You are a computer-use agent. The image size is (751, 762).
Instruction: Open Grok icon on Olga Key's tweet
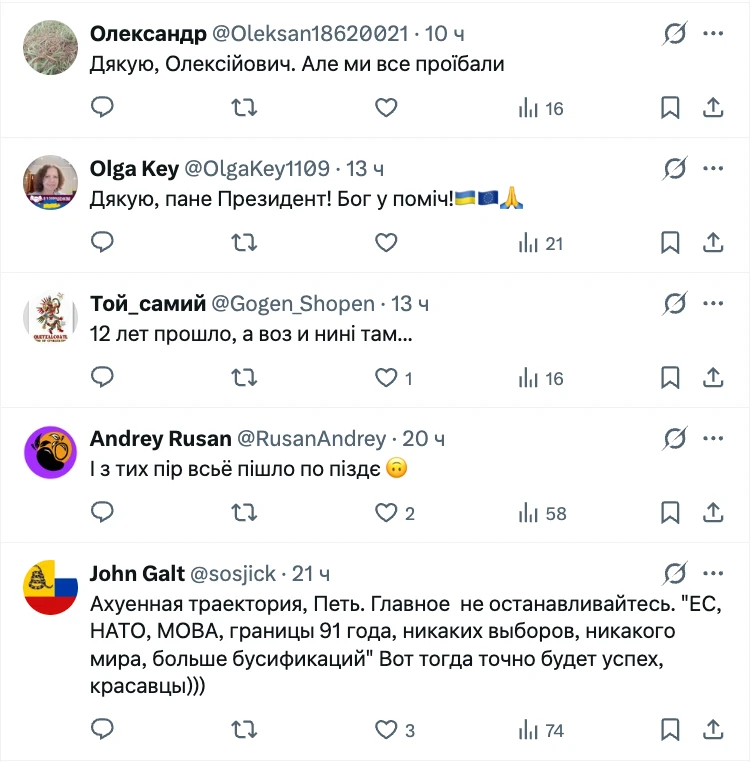pyautogui.click(x=675, y=169)
